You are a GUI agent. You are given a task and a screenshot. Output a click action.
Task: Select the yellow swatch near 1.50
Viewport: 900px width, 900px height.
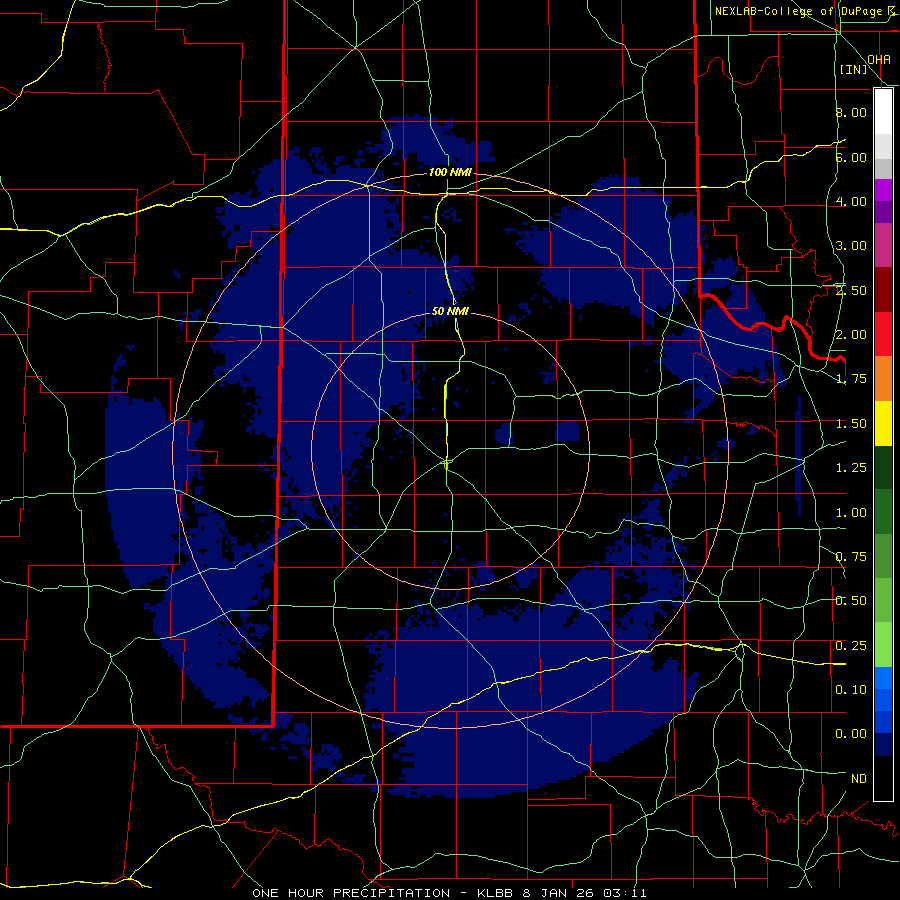coord(883,423)
